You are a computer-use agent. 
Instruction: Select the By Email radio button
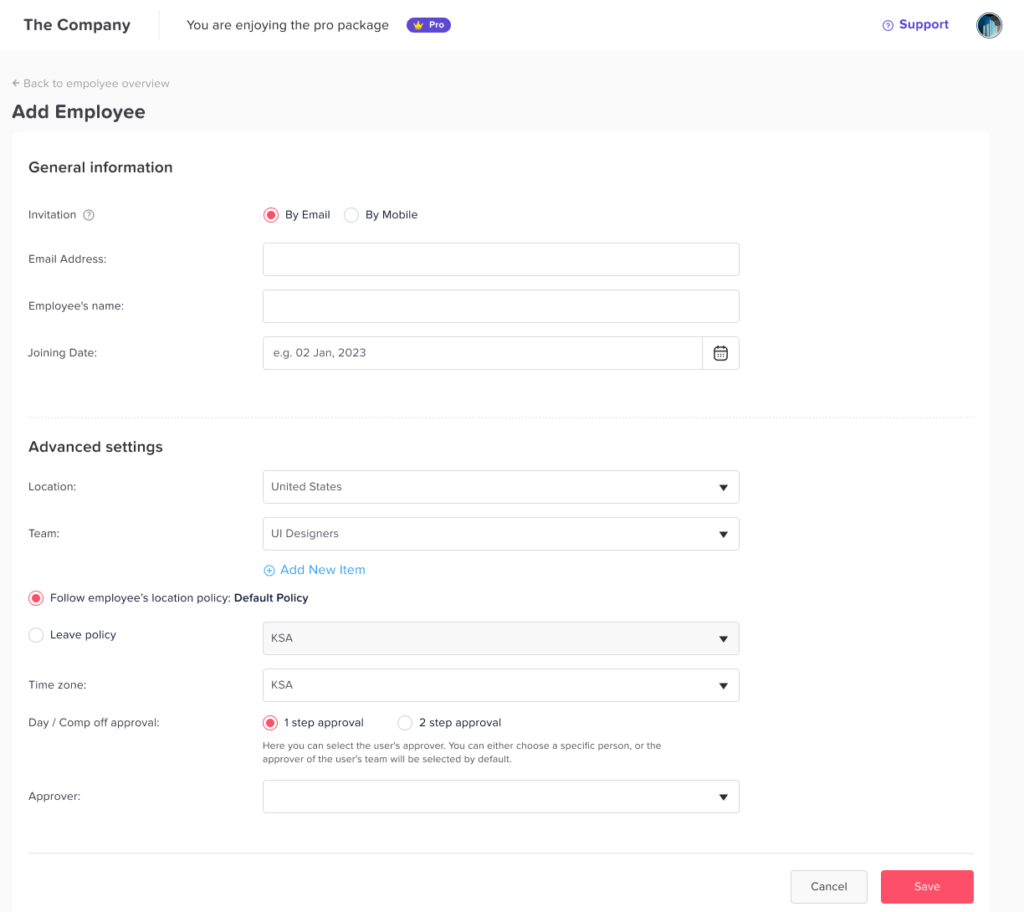(270, 215)
